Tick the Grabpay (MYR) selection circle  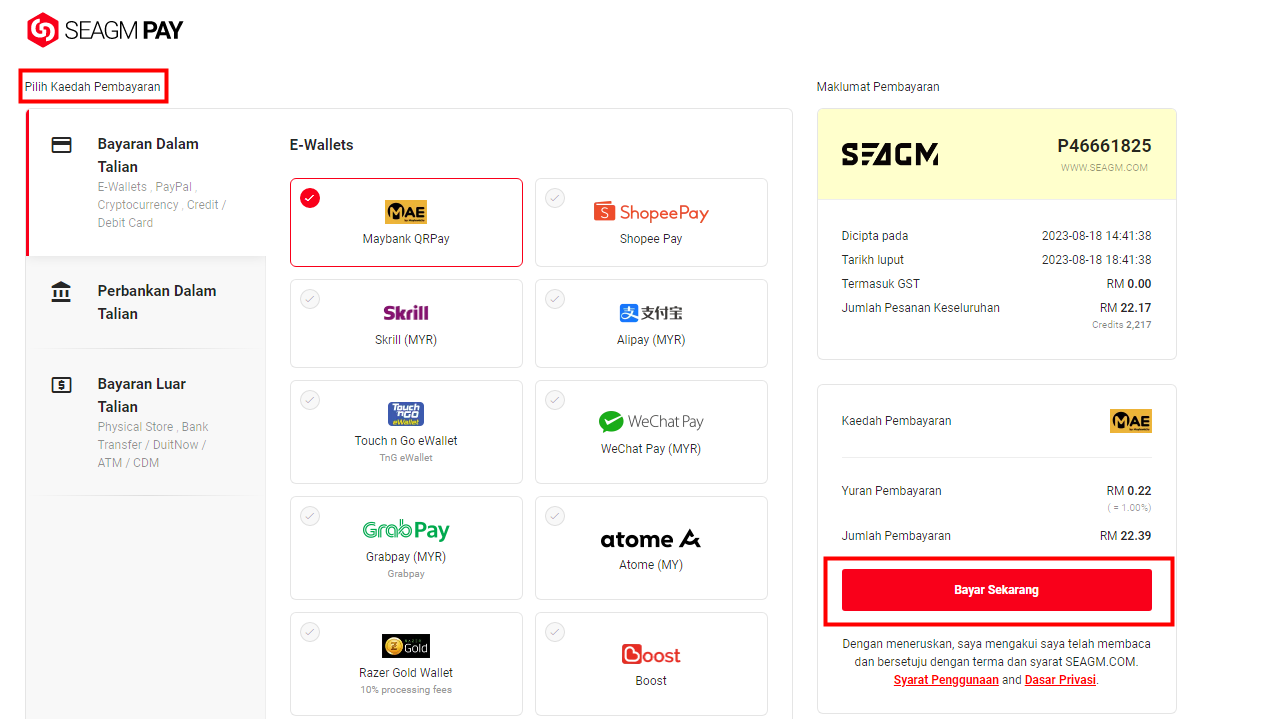coord(310,516)
